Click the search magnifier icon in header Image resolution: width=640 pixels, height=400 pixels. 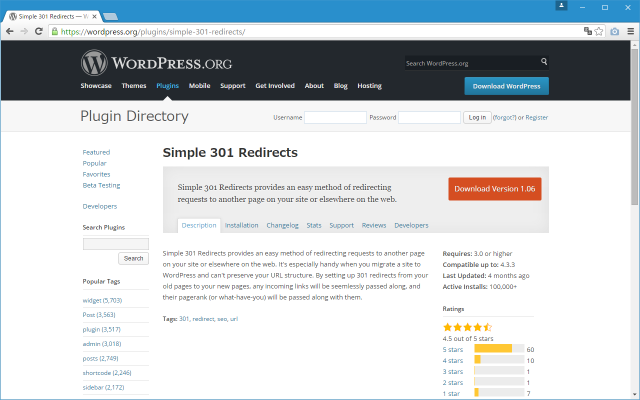[544, 62]
